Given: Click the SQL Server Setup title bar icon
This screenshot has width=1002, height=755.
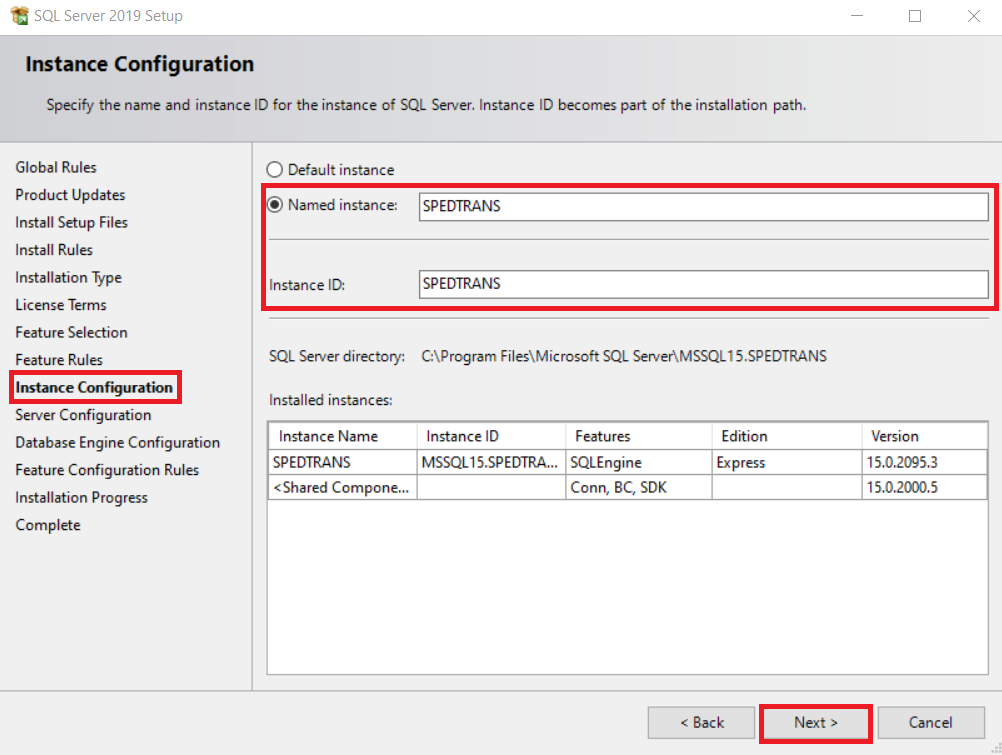Looking at the screenshot, I should pos(20,15).
